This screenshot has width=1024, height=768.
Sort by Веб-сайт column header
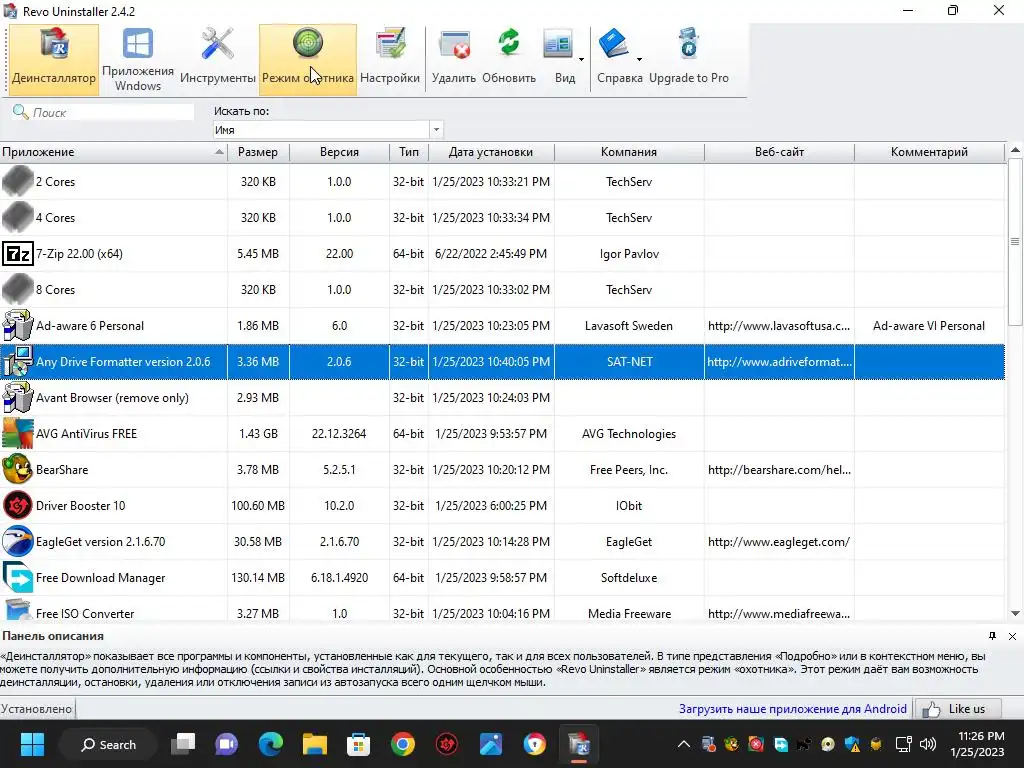(779, 152)
